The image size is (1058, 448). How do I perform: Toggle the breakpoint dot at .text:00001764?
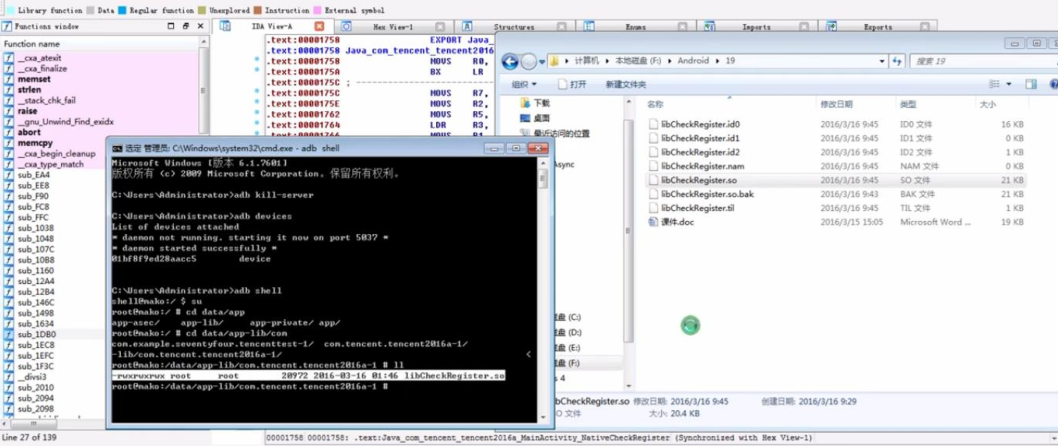click(x=256, y=125)
